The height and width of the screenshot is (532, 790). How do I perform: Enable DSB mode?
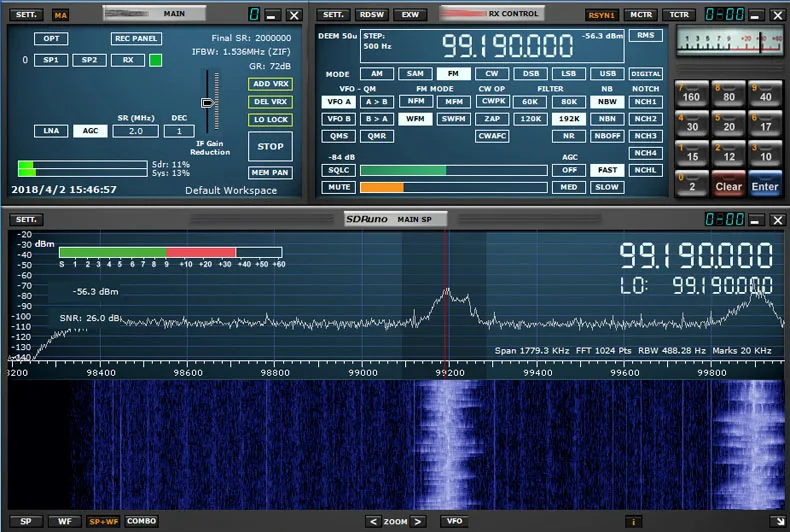coord(531,74)
